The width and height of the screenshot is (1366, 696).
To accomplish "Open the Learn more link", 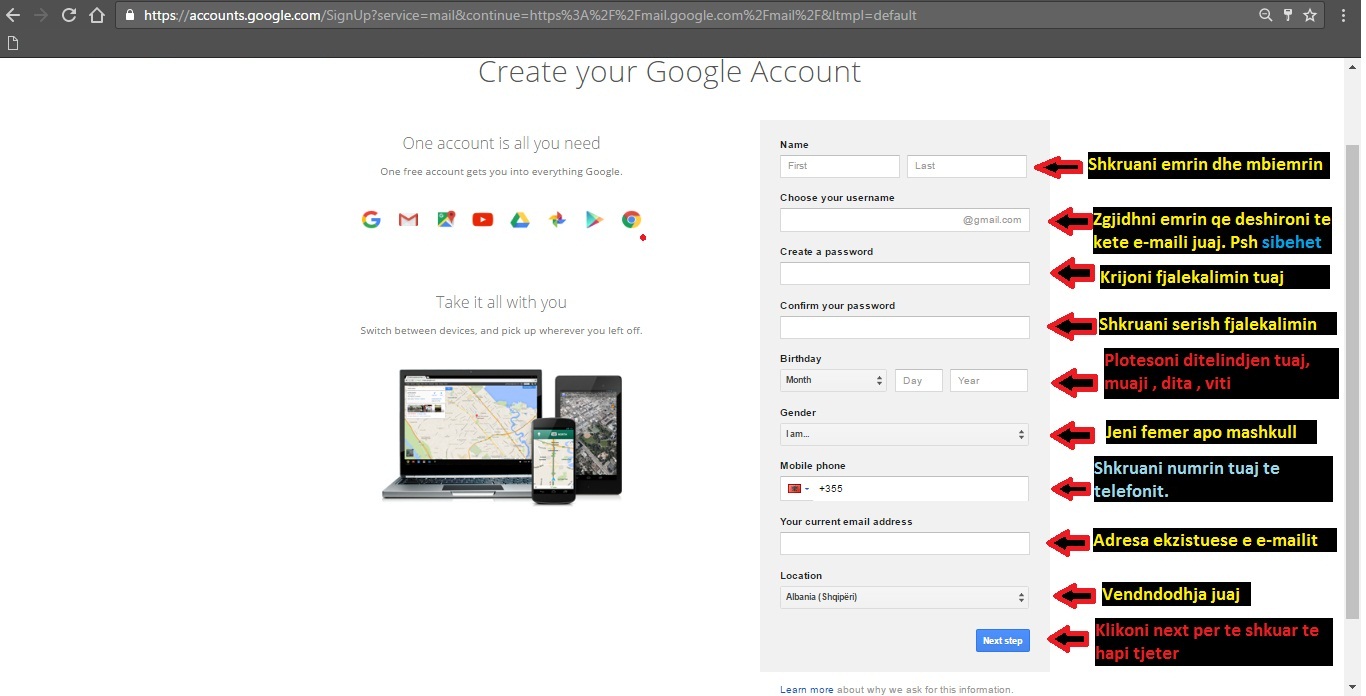I will [807, 690].
